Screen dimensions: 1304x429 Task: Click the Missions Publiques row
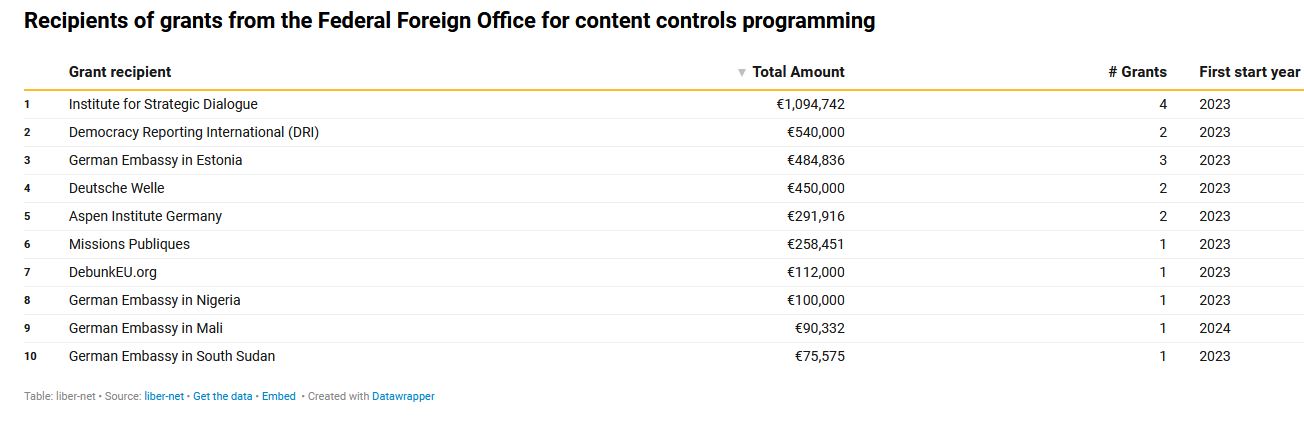(x=129, y=244)
